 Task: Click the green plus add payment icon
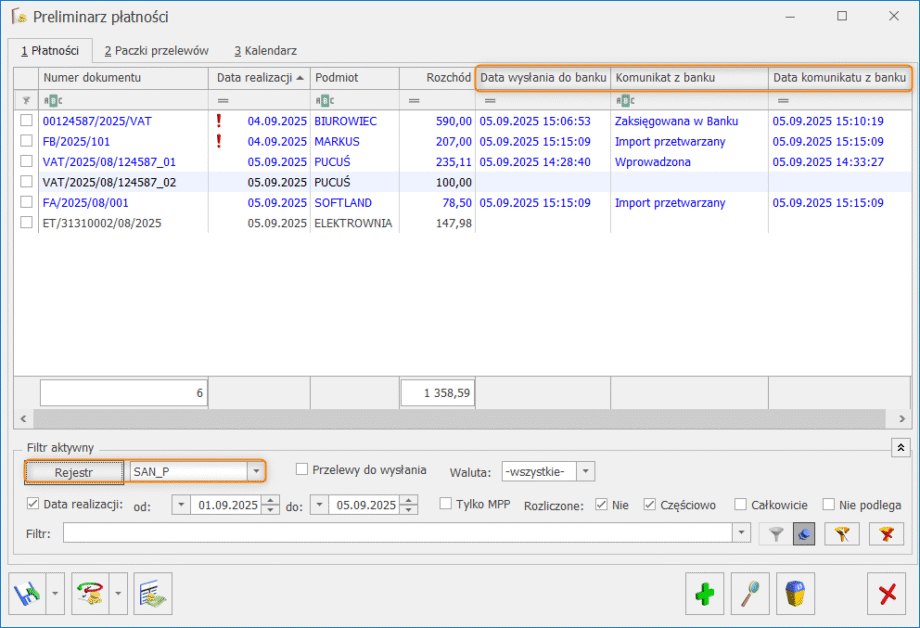pyautogui.click(x=705, y=594)
